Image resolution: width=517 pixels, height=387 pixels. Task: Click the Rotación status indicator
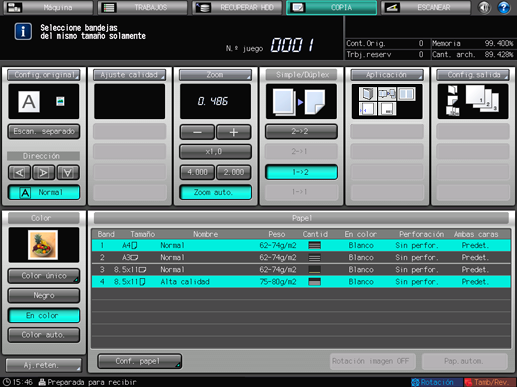pyautogui.click(x=436, y=382)
